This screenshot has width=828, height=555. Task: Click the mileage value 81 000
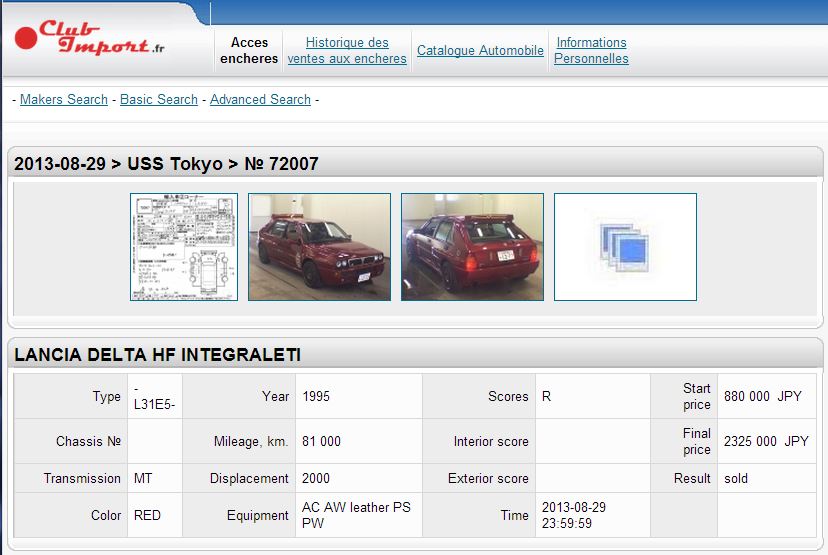(321, 441)
